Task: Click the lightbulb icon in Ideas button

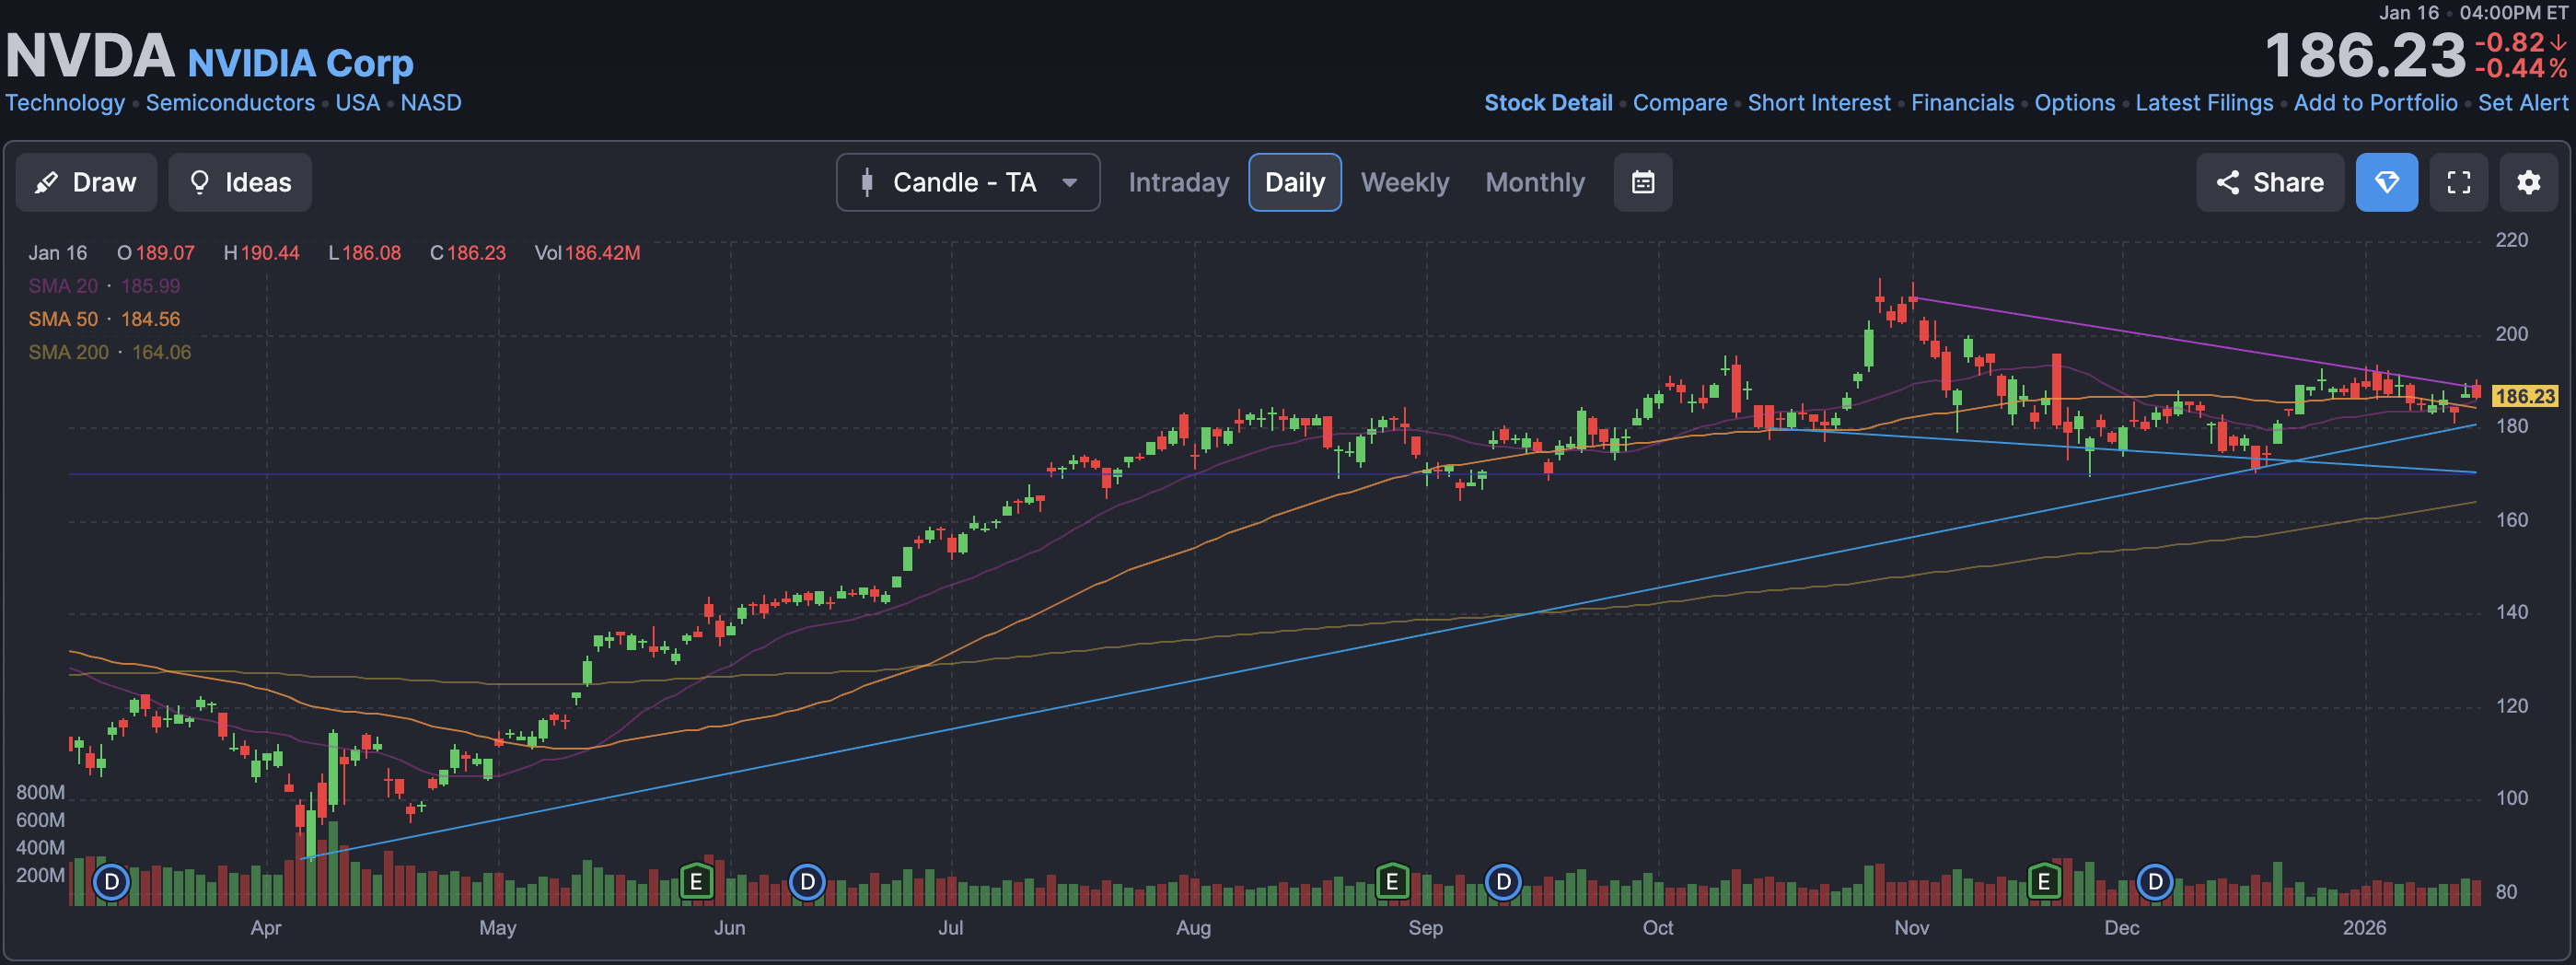Action: click(x=199, y=182)
